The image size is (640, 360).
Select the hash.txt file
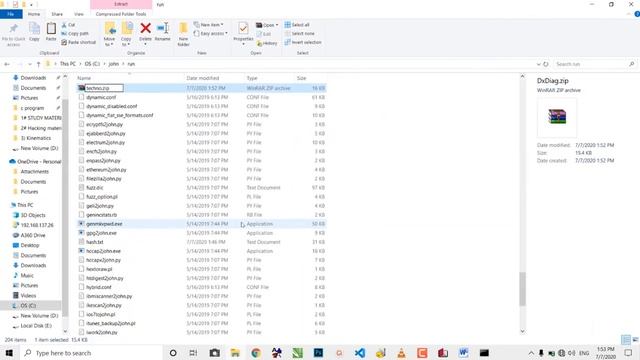[x=94, y=242]
